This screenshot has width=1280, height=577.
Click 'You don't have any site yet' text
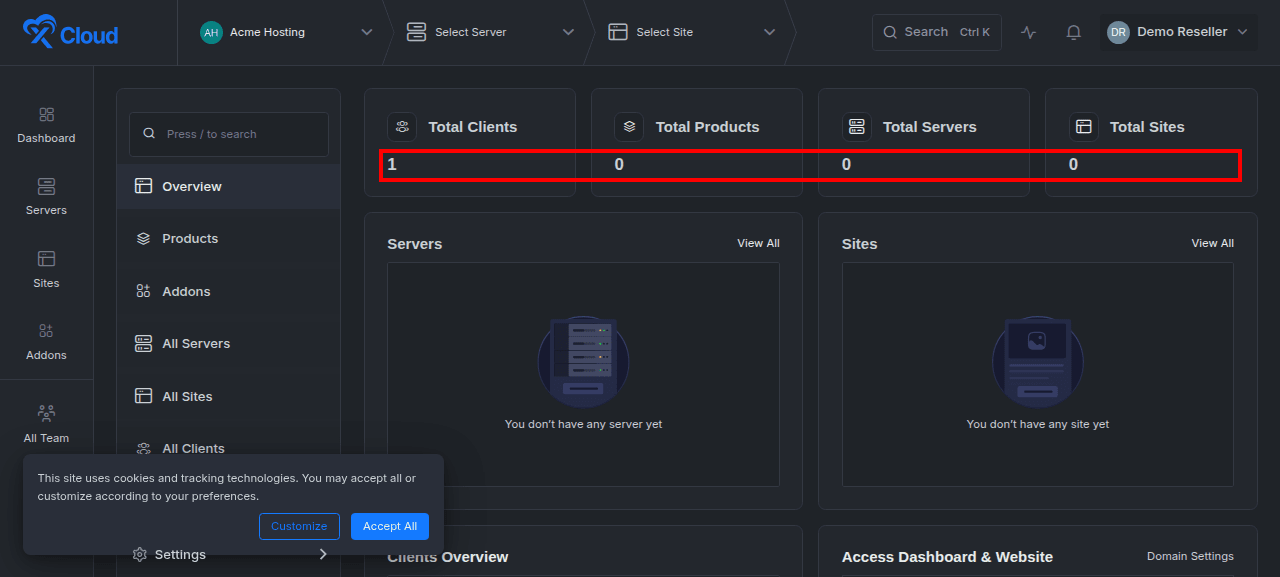pos(1038,424)
